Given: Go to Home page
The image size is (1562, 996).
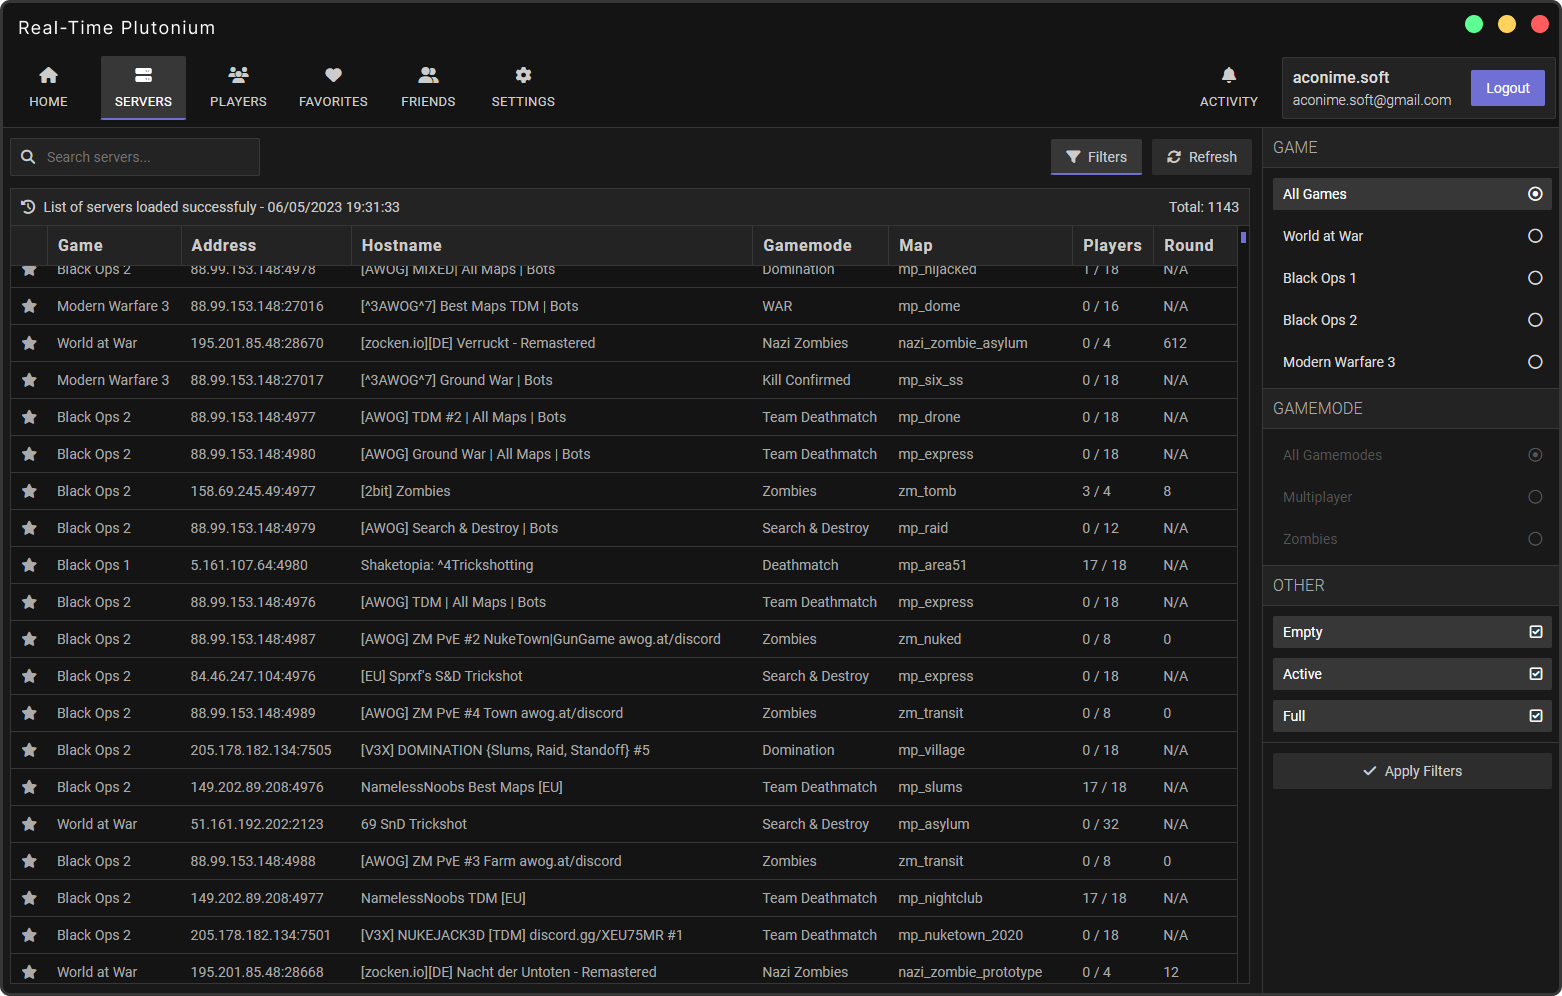Looking at the screenshot, I should click(48, 87).
